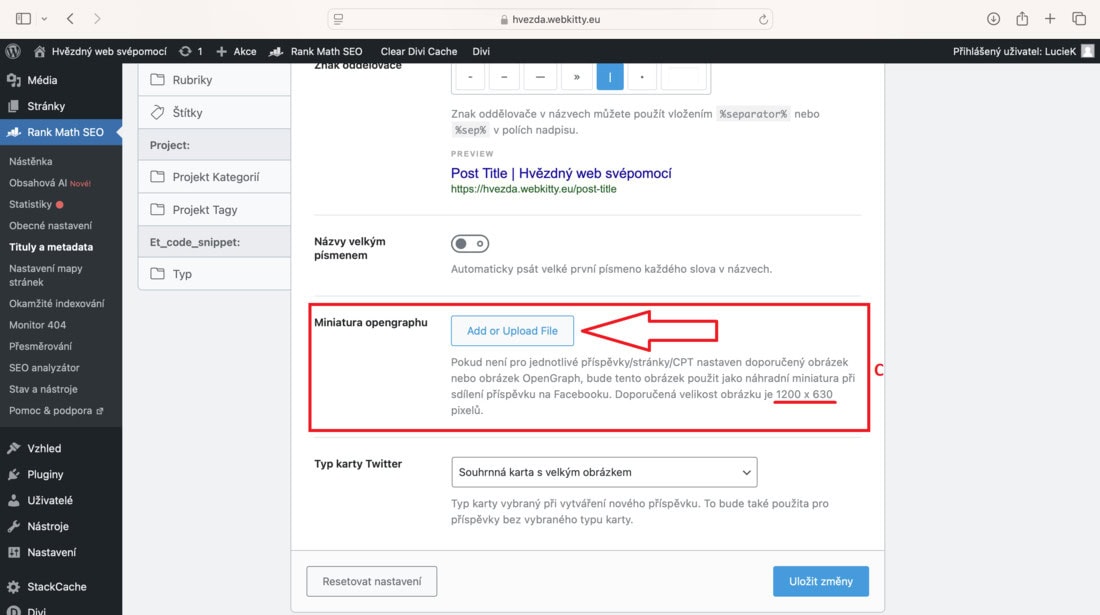Open the home icon for Hvězdný web svépomocí

pos(39,51)
